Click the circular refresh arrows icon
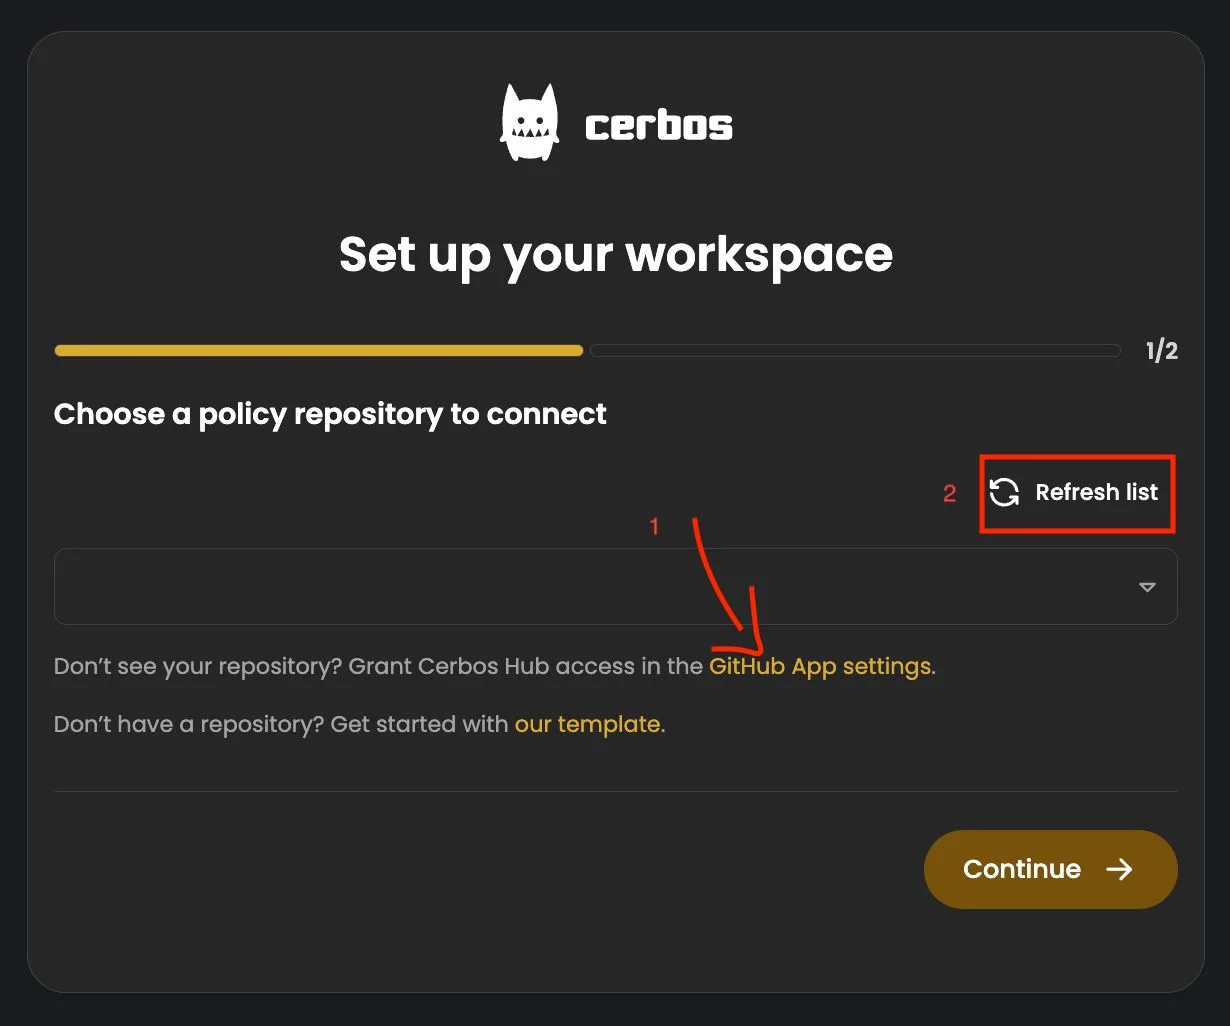Screen dimensions: 1230x1026 click(1004, 492)
